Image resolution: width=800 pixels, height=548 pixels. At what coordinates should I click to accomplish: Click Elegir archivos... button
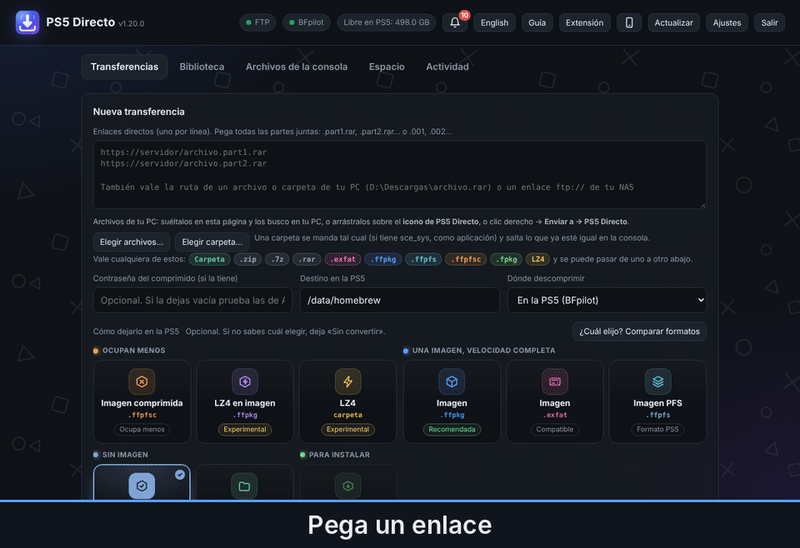tap(132, 242)
